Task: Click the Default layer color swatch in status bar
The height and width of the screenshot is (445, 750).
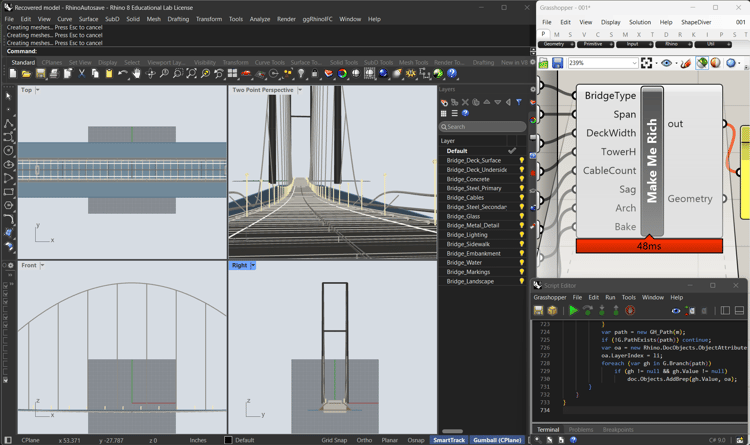Action: tap(228, 440)
